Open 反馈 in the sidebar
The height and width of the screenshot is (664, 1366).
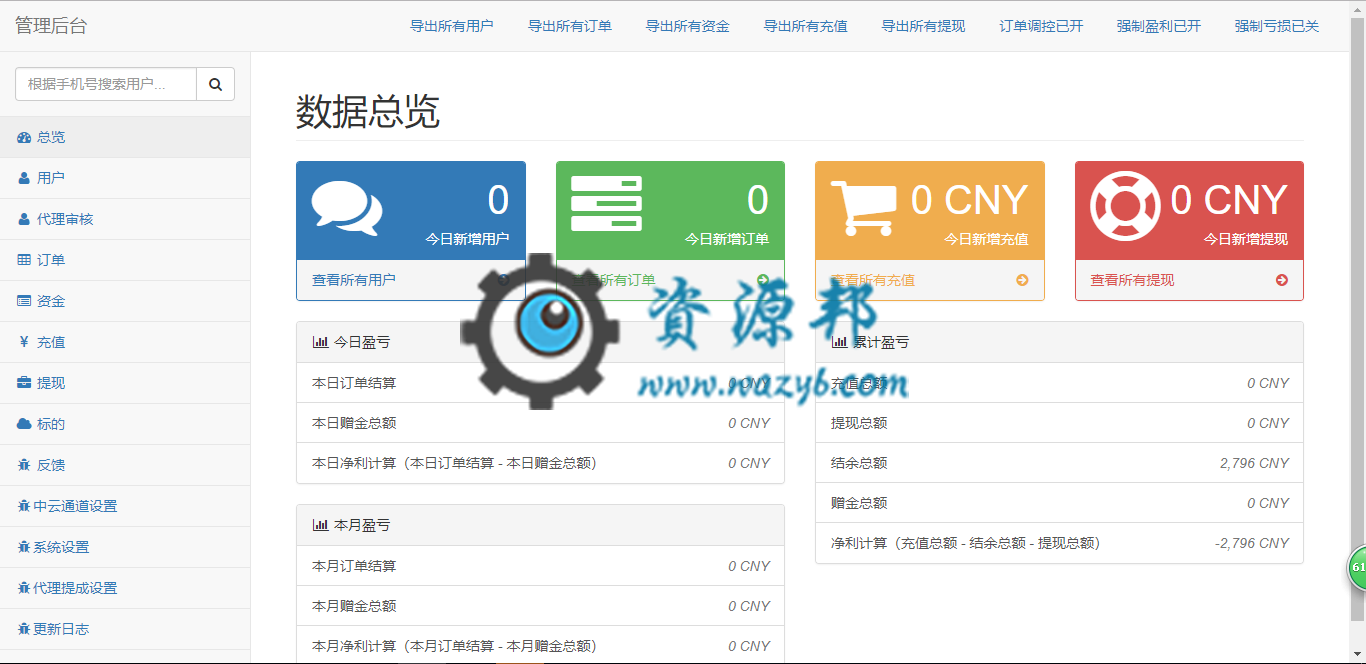pyautogui.click(x=125, y=465)
